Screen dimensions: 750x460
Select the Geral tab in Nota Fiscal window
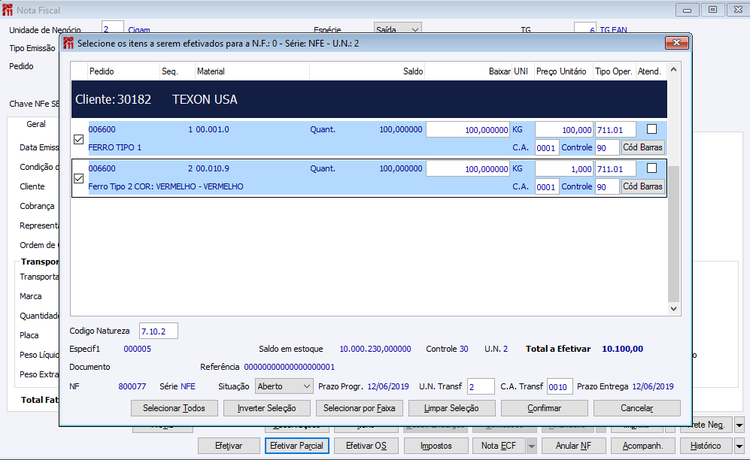(36, 124)
